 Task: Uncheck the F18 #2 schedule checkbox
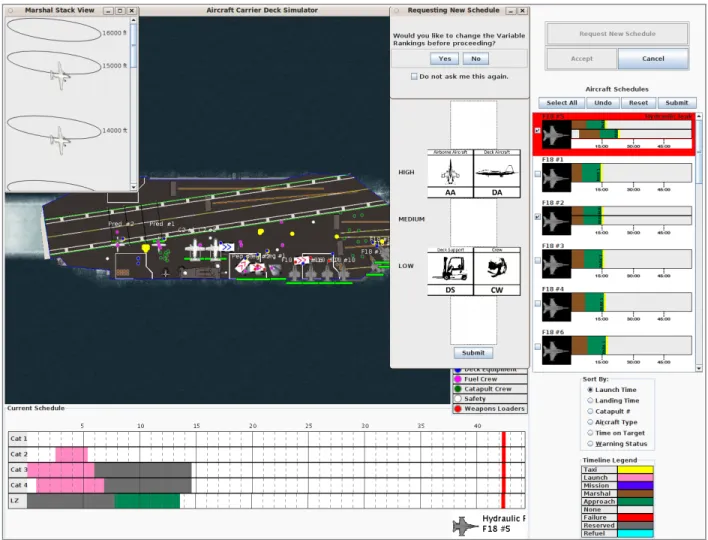[x=537, y=217]
